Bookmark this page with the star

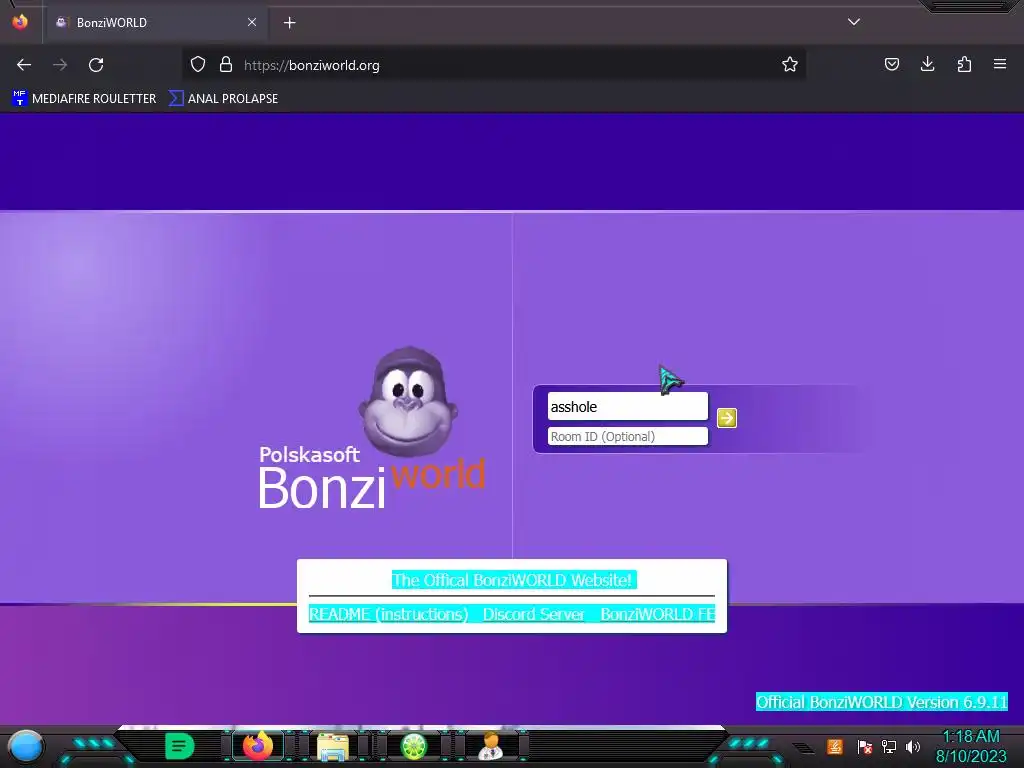click(x=790, y=64)
